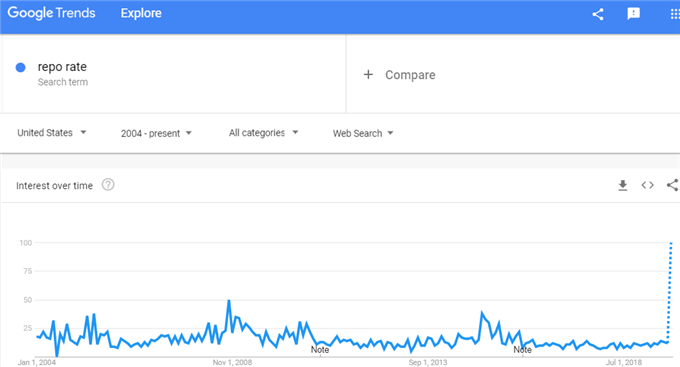The image size is (680, 367).
Task: Download the Interest over time CSV
Action: point(623,185)
